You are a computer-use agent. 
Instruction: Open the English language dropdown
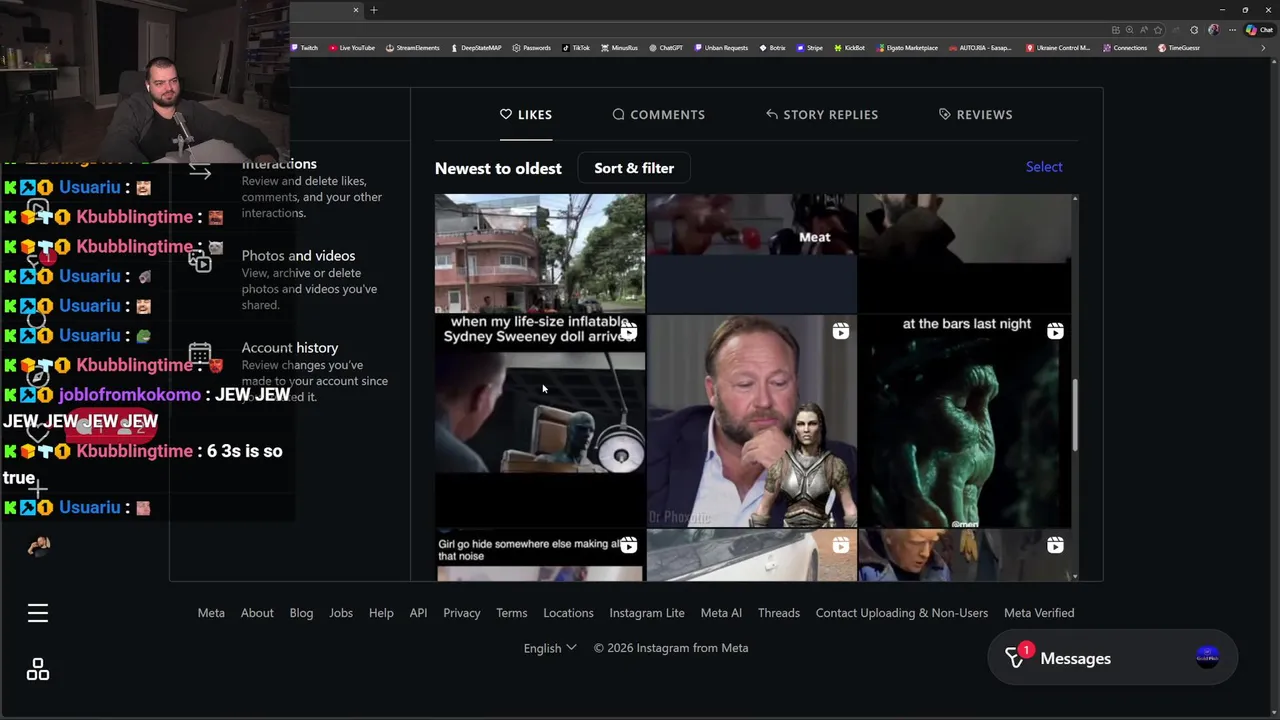tap(550, 648)
